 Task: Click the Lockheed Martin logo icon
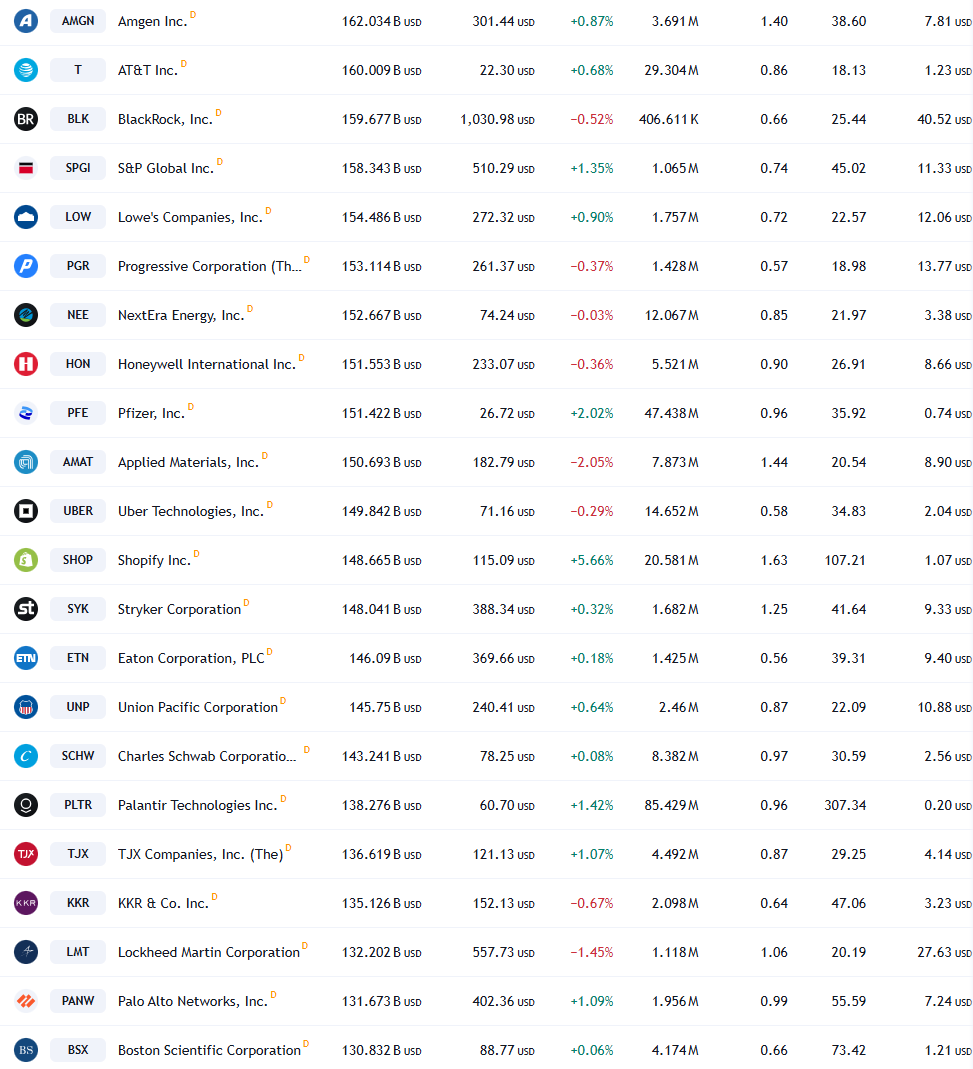26,952
